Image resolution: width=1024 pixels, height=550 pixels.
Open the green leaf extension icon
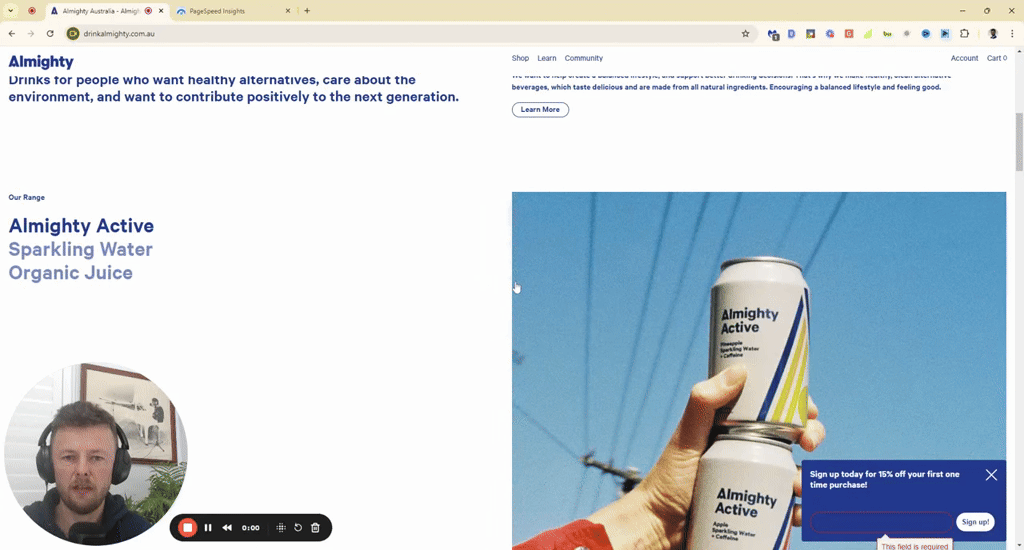[868, 33]
